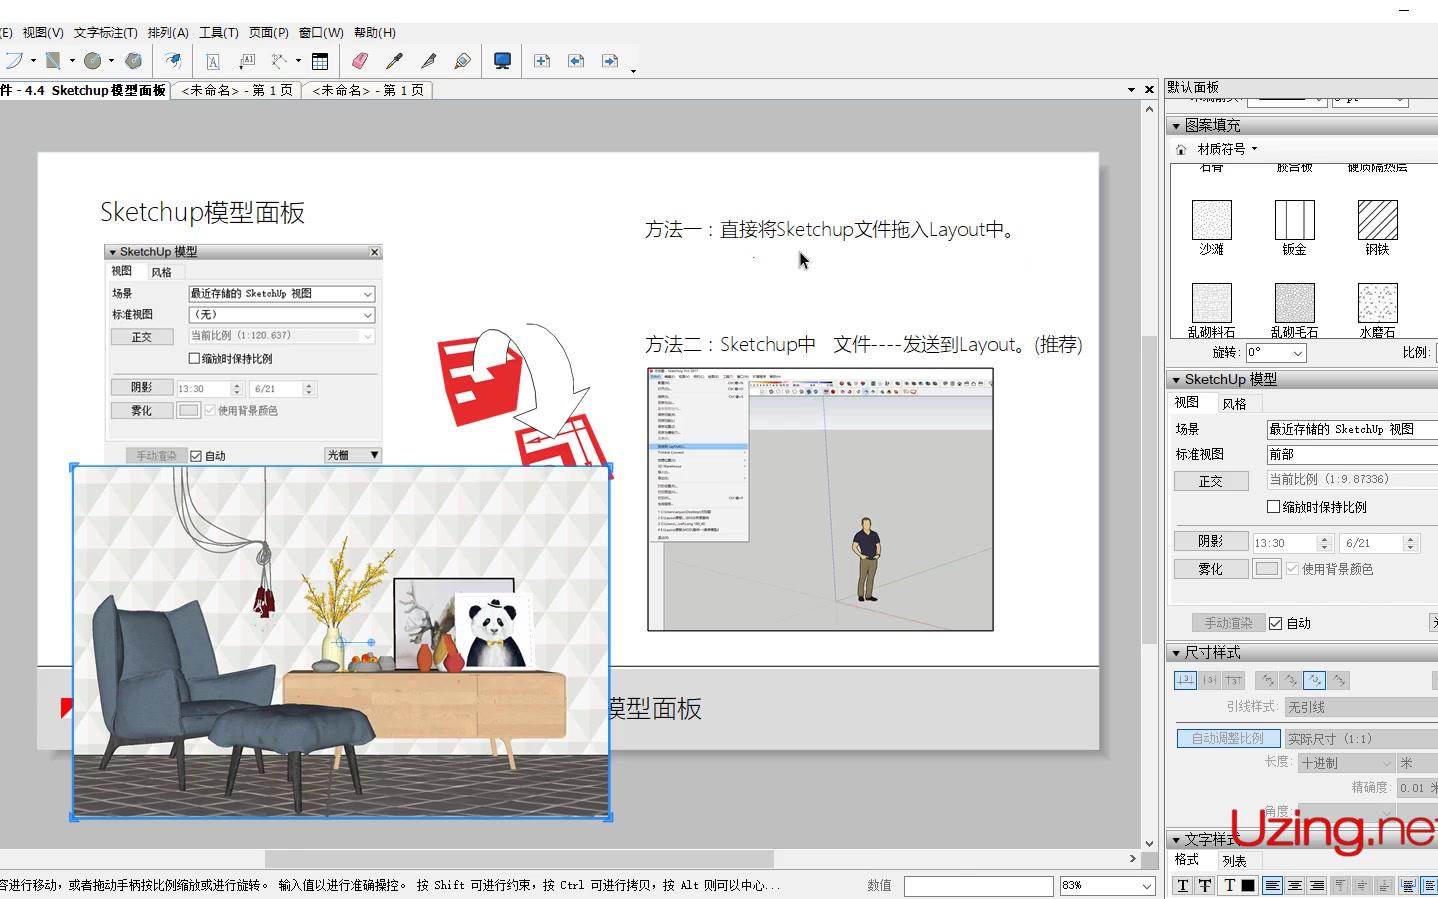Align text left in text style panel
Image resolution: width=1438 pixels, height=899 pixels.
[x=1272, y=885]
